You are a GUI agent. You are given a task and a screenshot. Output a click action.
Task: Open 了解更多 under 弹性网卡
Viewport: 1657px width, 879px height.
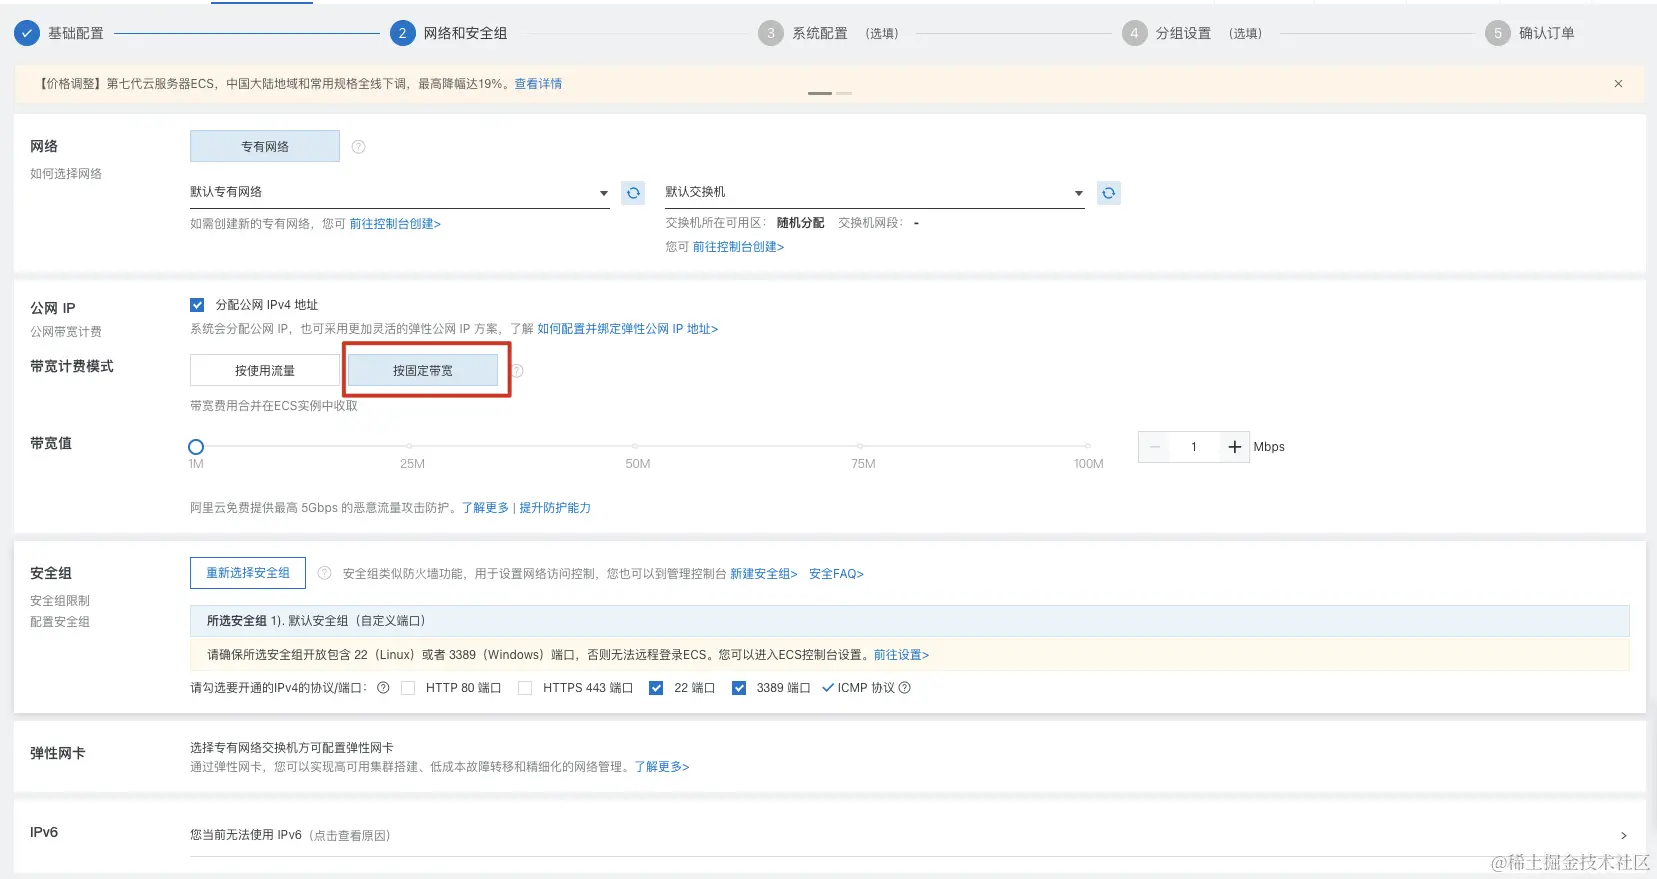pos(662,767)
